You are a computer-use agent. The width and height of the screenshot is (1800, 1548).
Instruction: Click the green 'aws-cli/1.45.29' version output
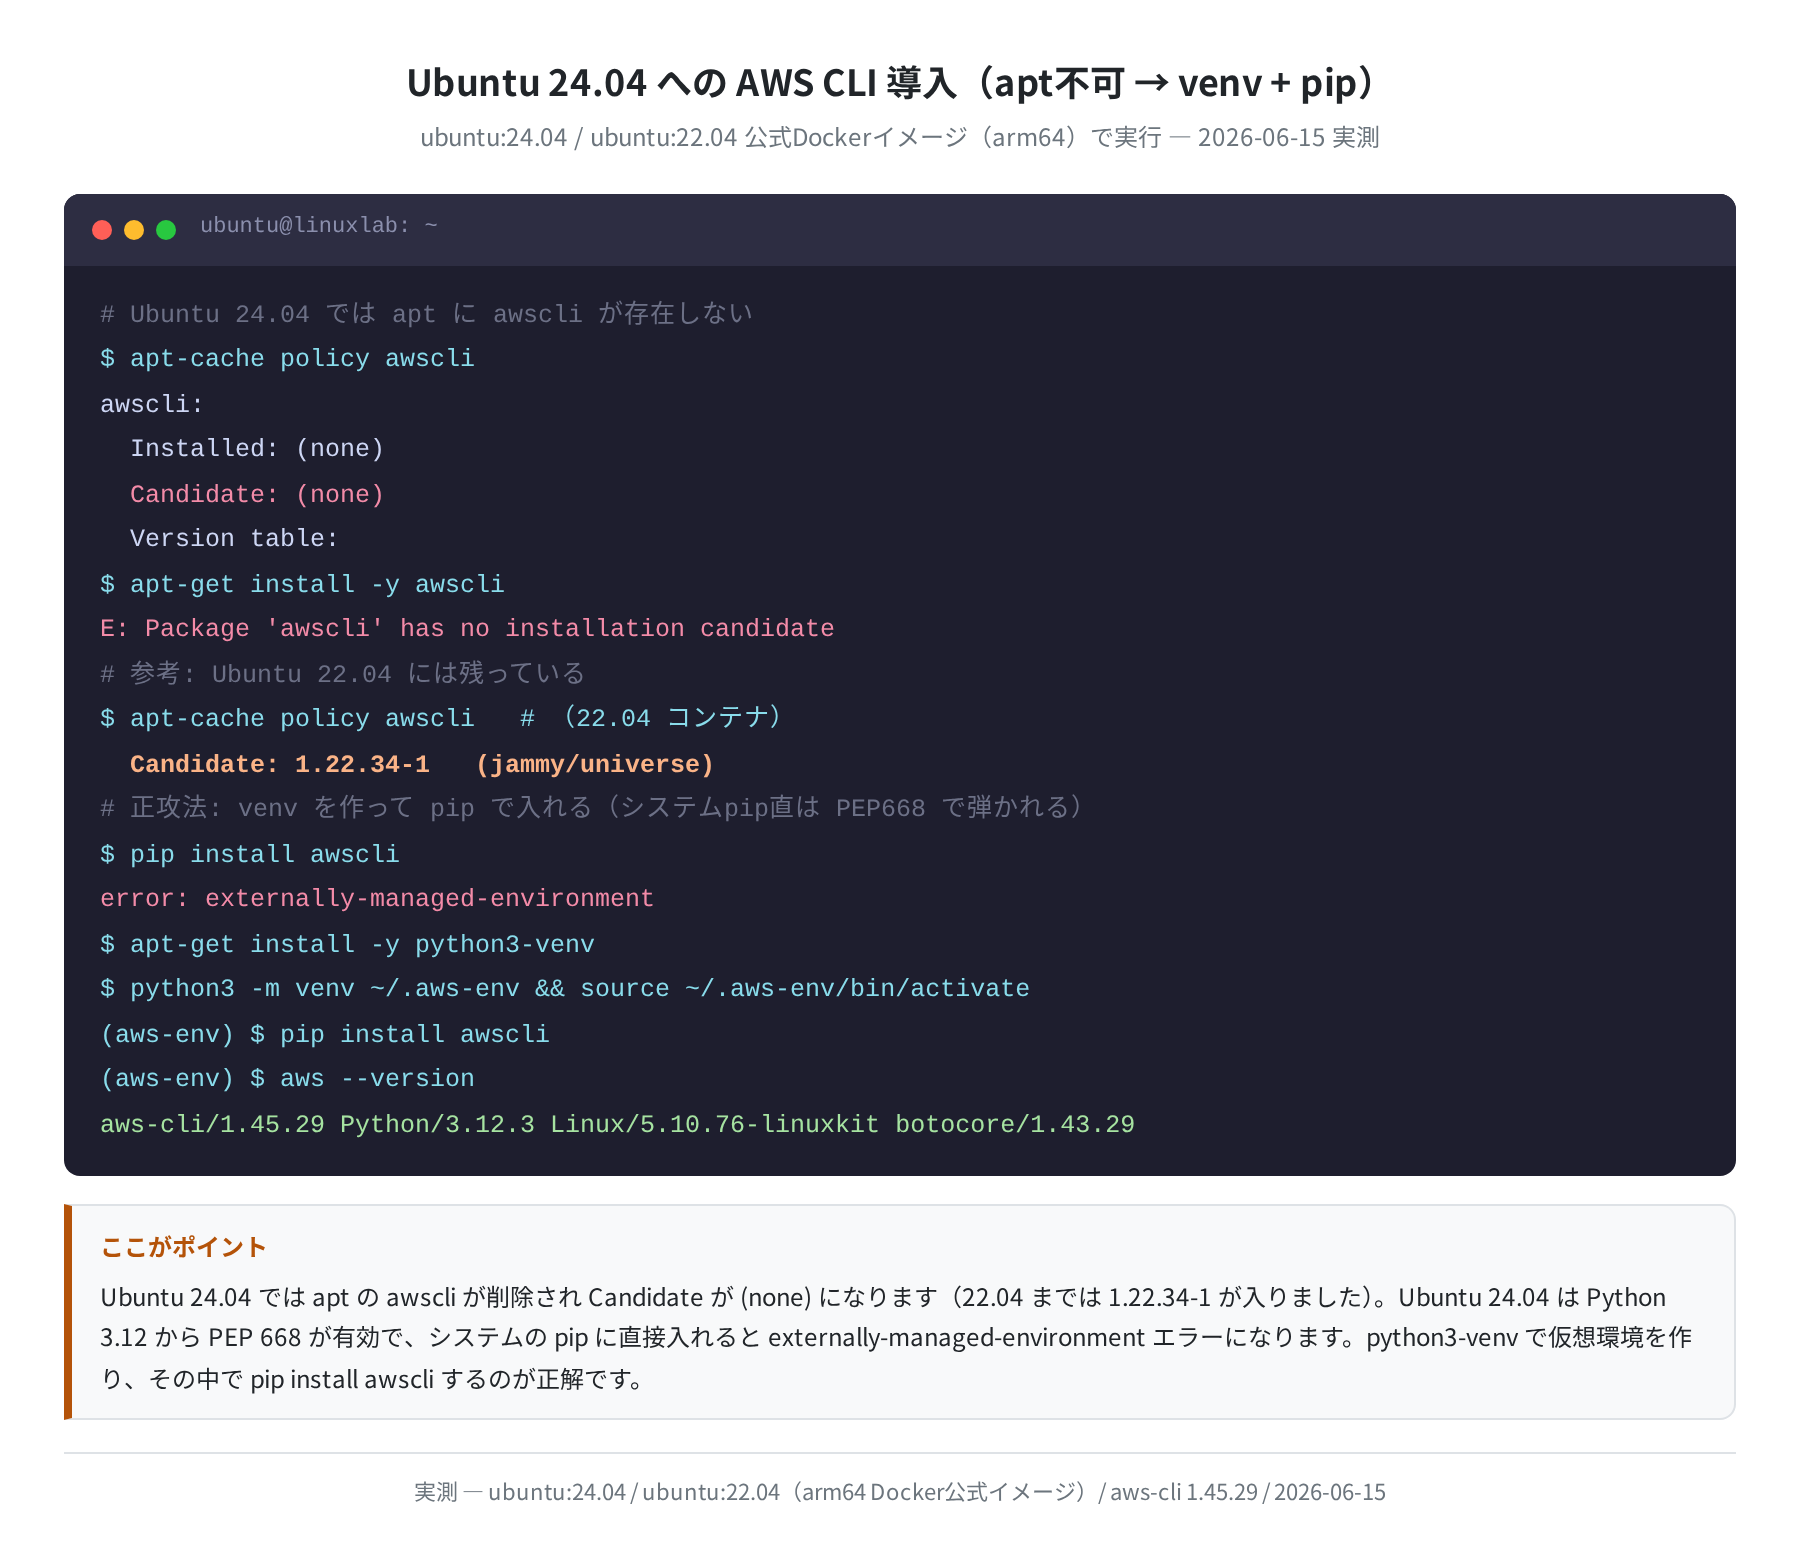617,1124
